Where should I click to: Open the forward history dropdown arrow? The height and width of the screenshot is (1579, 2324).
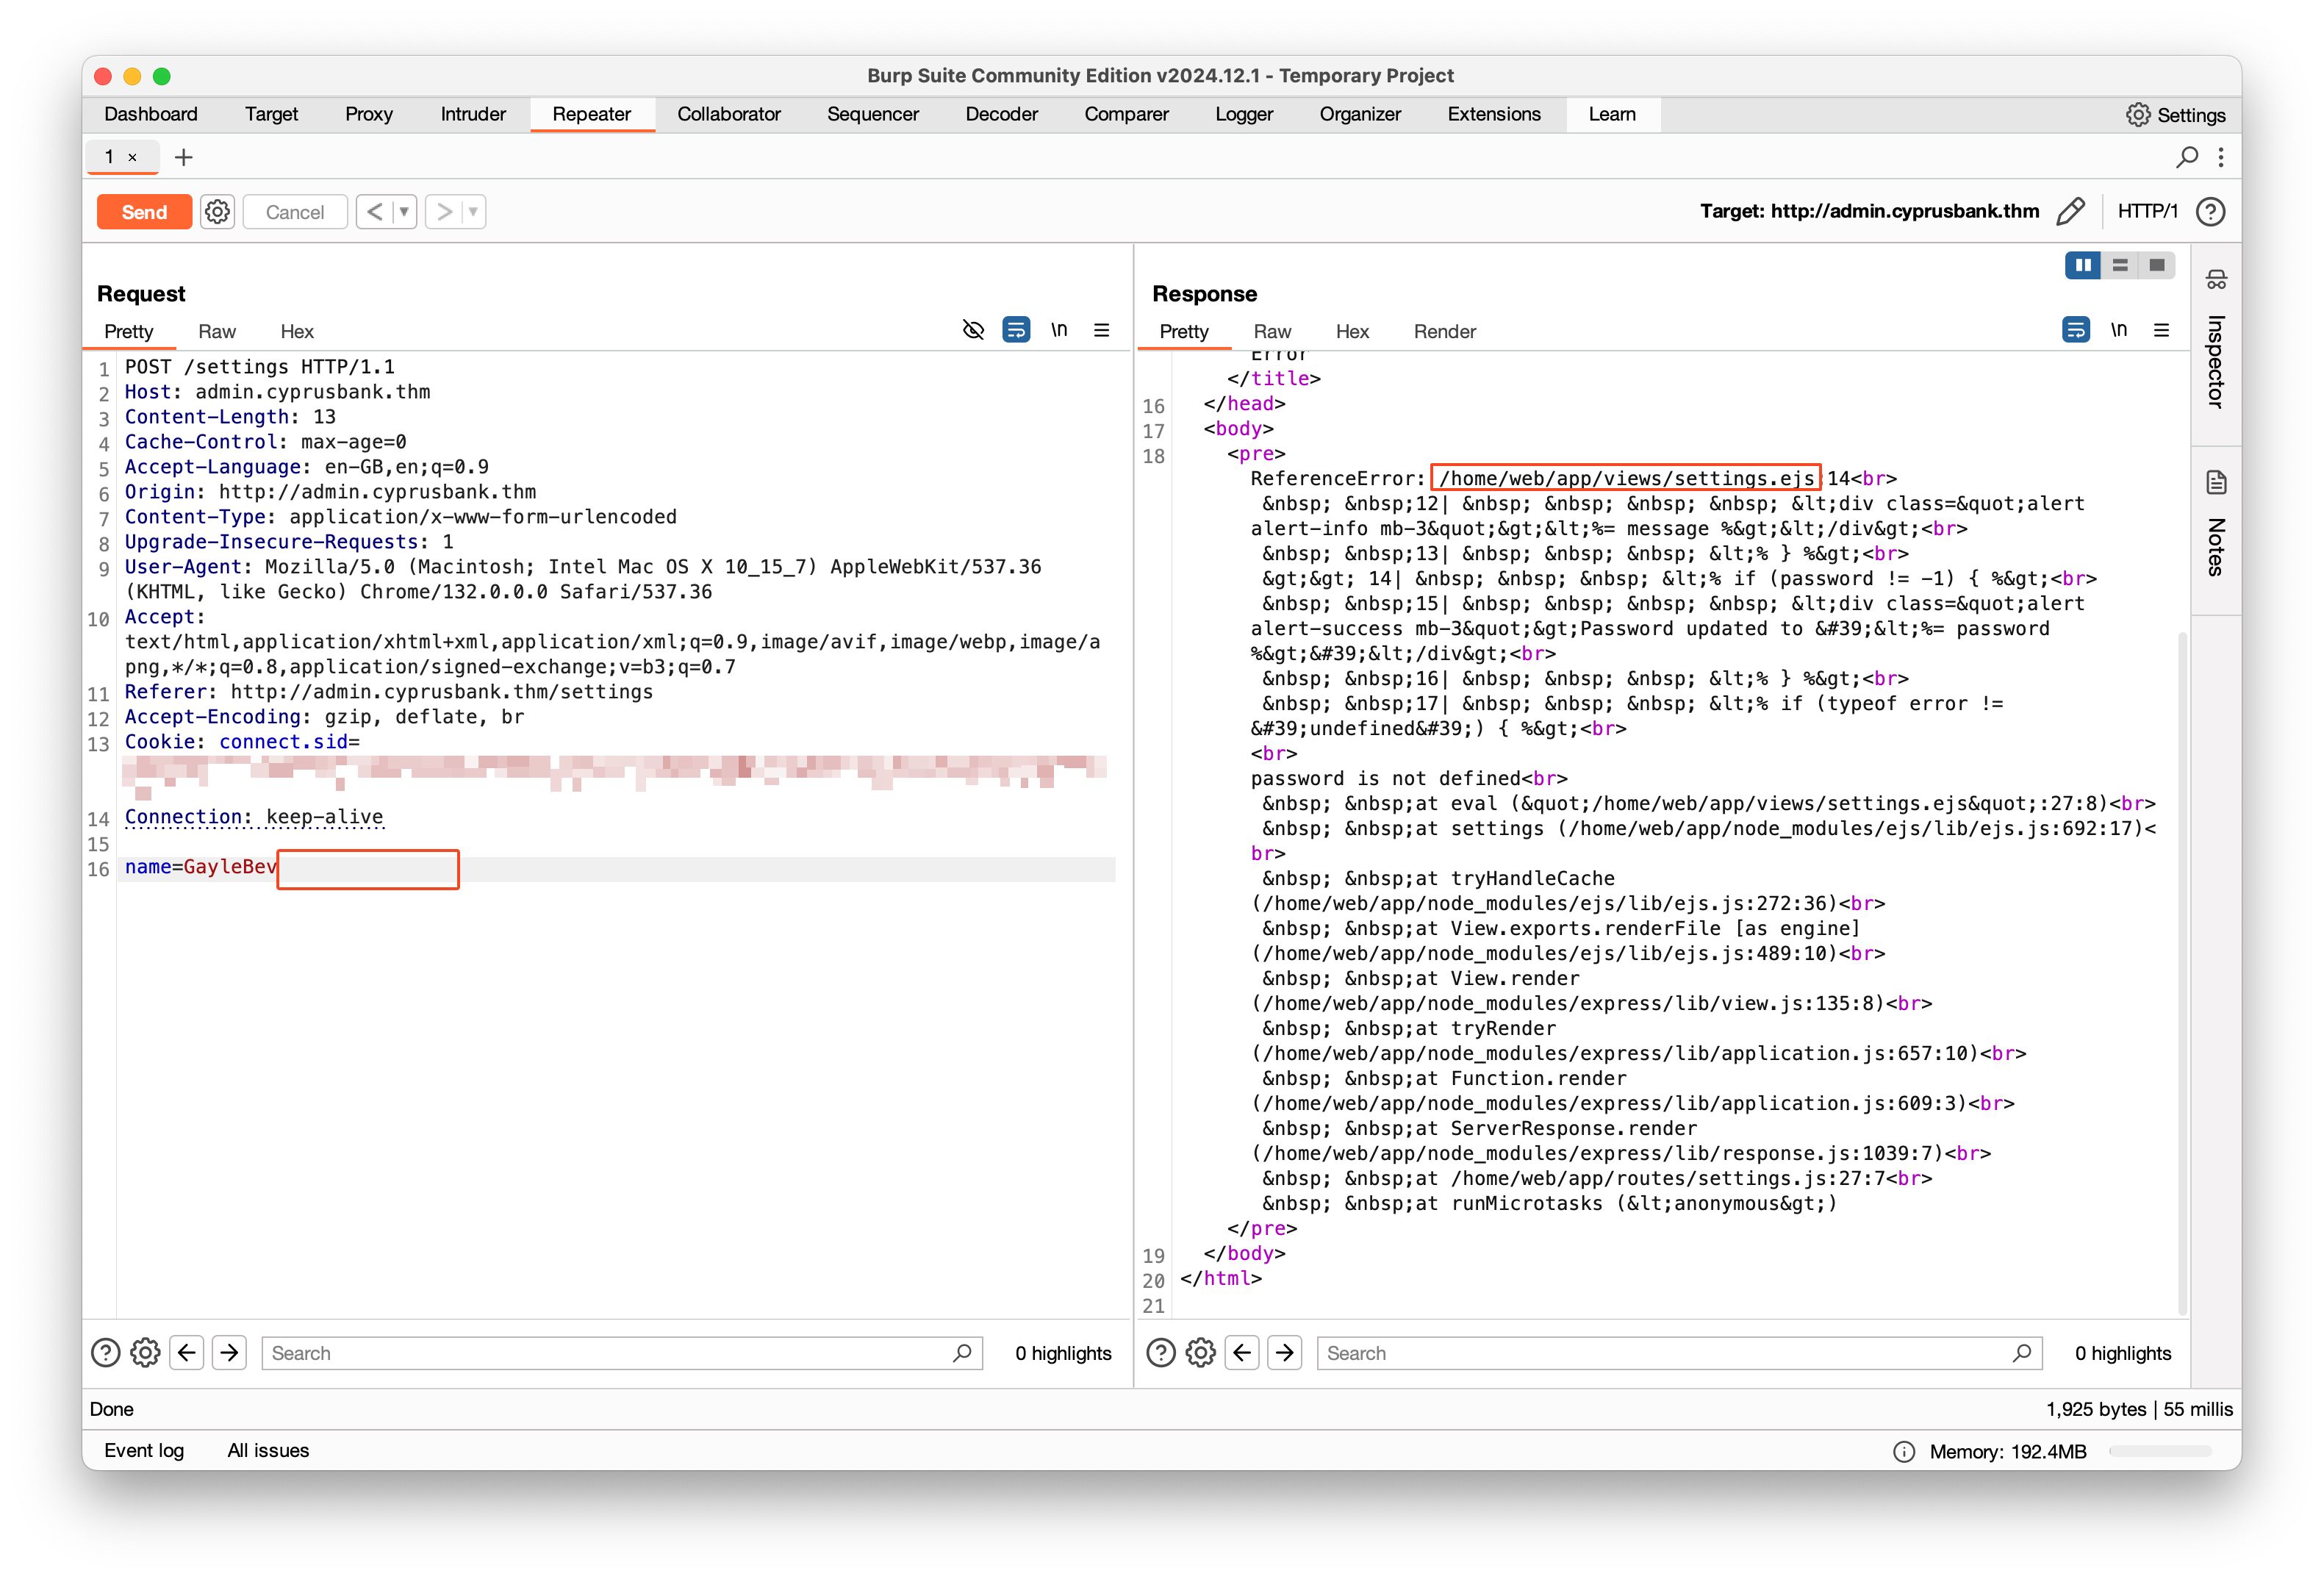click(x=474, y=212)
